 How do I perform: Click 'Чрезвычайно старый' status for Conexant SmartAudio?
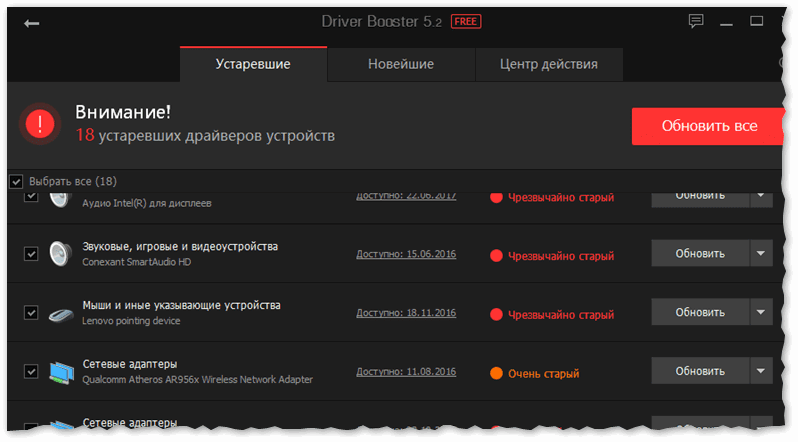coord(561,256)
